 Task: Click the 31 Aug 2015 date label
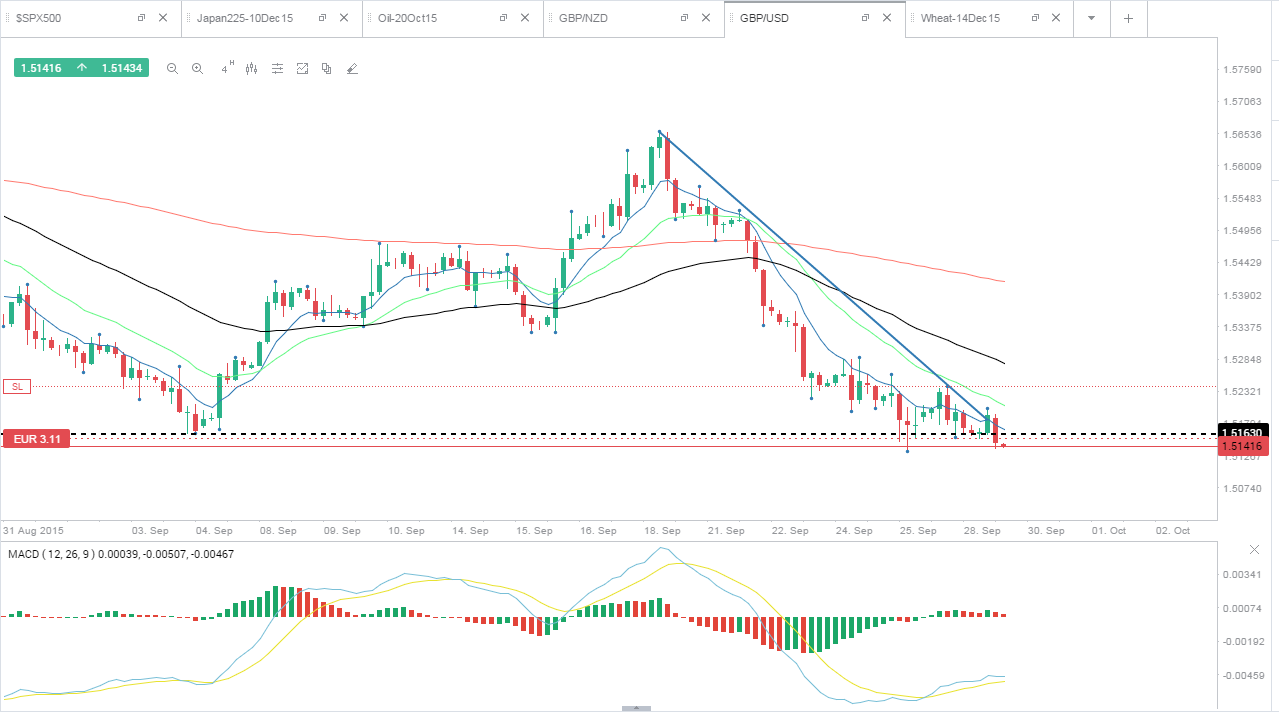click(33, 530)
